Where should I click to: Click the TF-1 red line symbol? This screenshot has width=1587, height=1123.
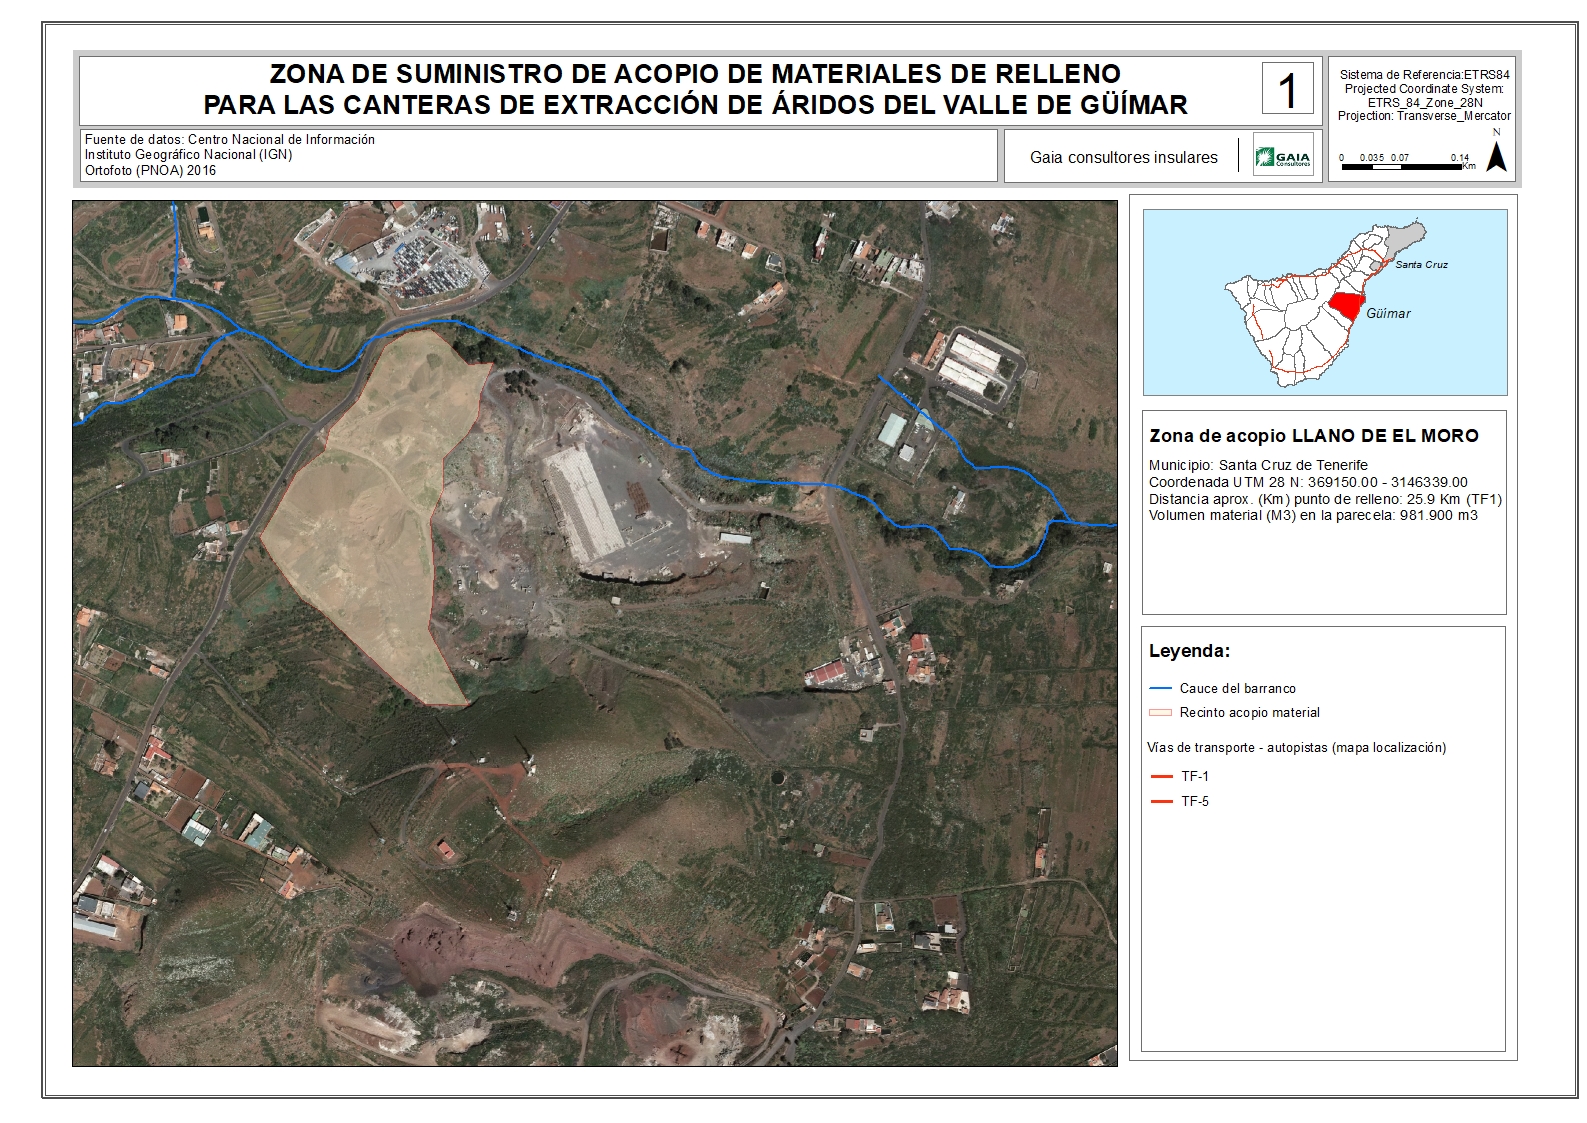point(1160,776)
